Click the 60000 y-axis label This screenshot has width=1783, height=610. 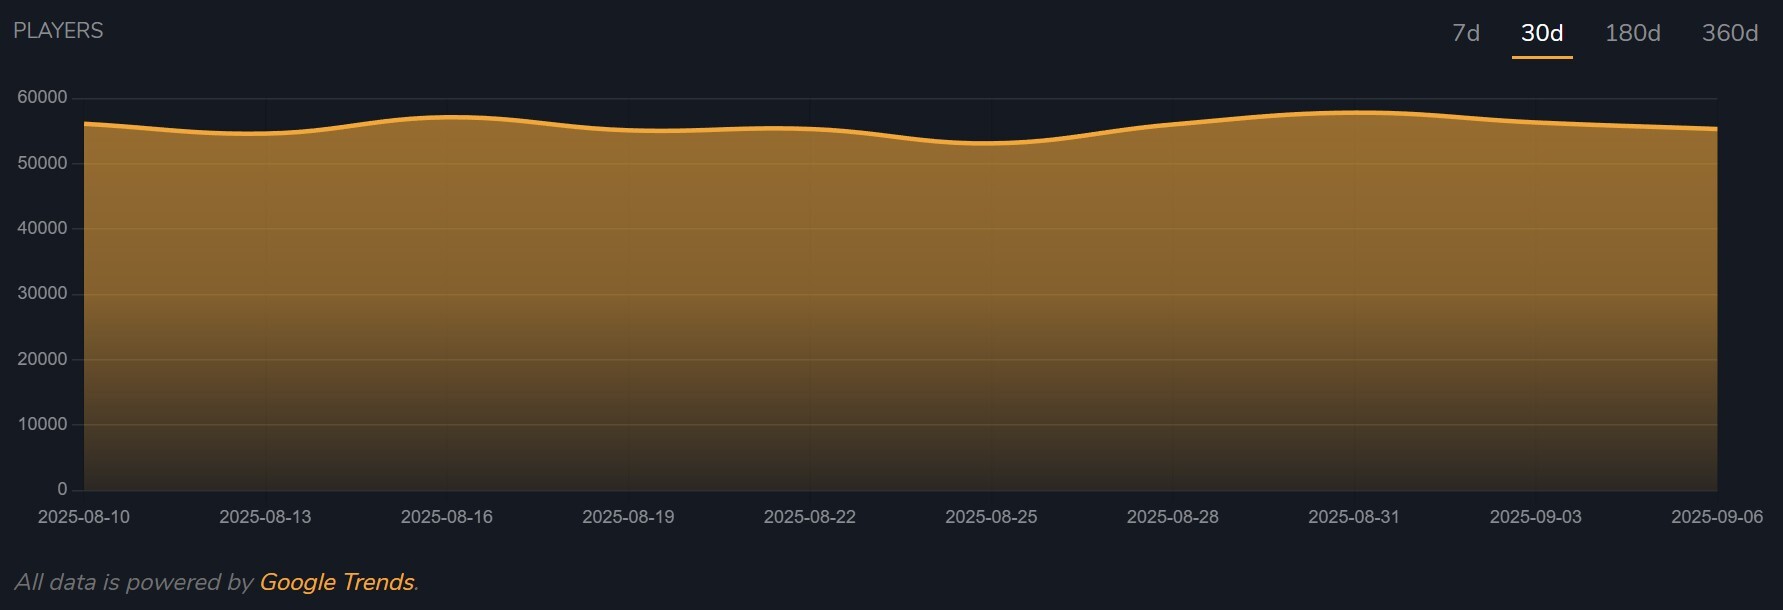[x=42, y=98]
